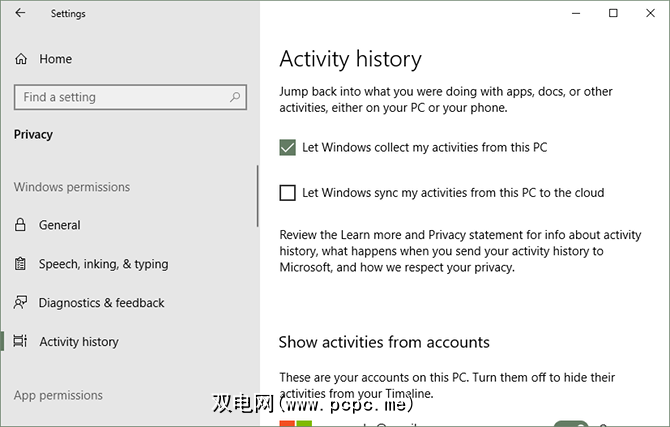Open the General privacy page

60,225
